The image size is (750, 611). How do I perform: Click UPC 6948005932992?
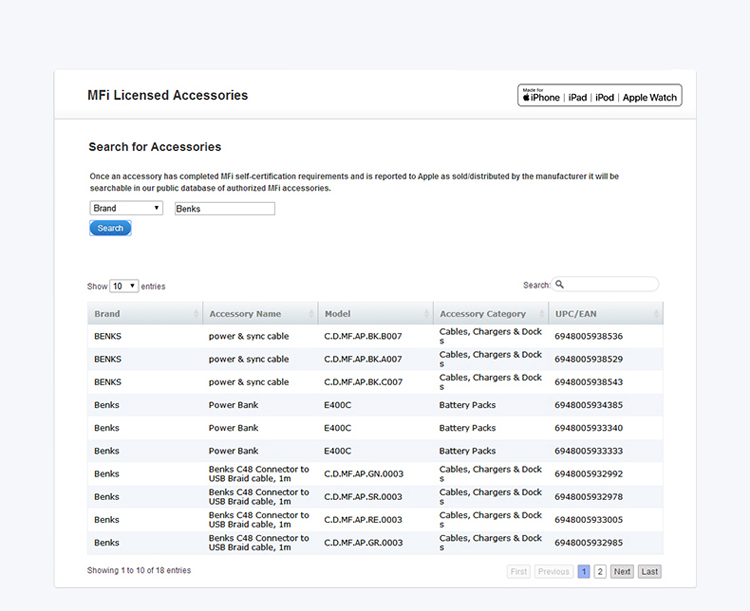[588, 474]
